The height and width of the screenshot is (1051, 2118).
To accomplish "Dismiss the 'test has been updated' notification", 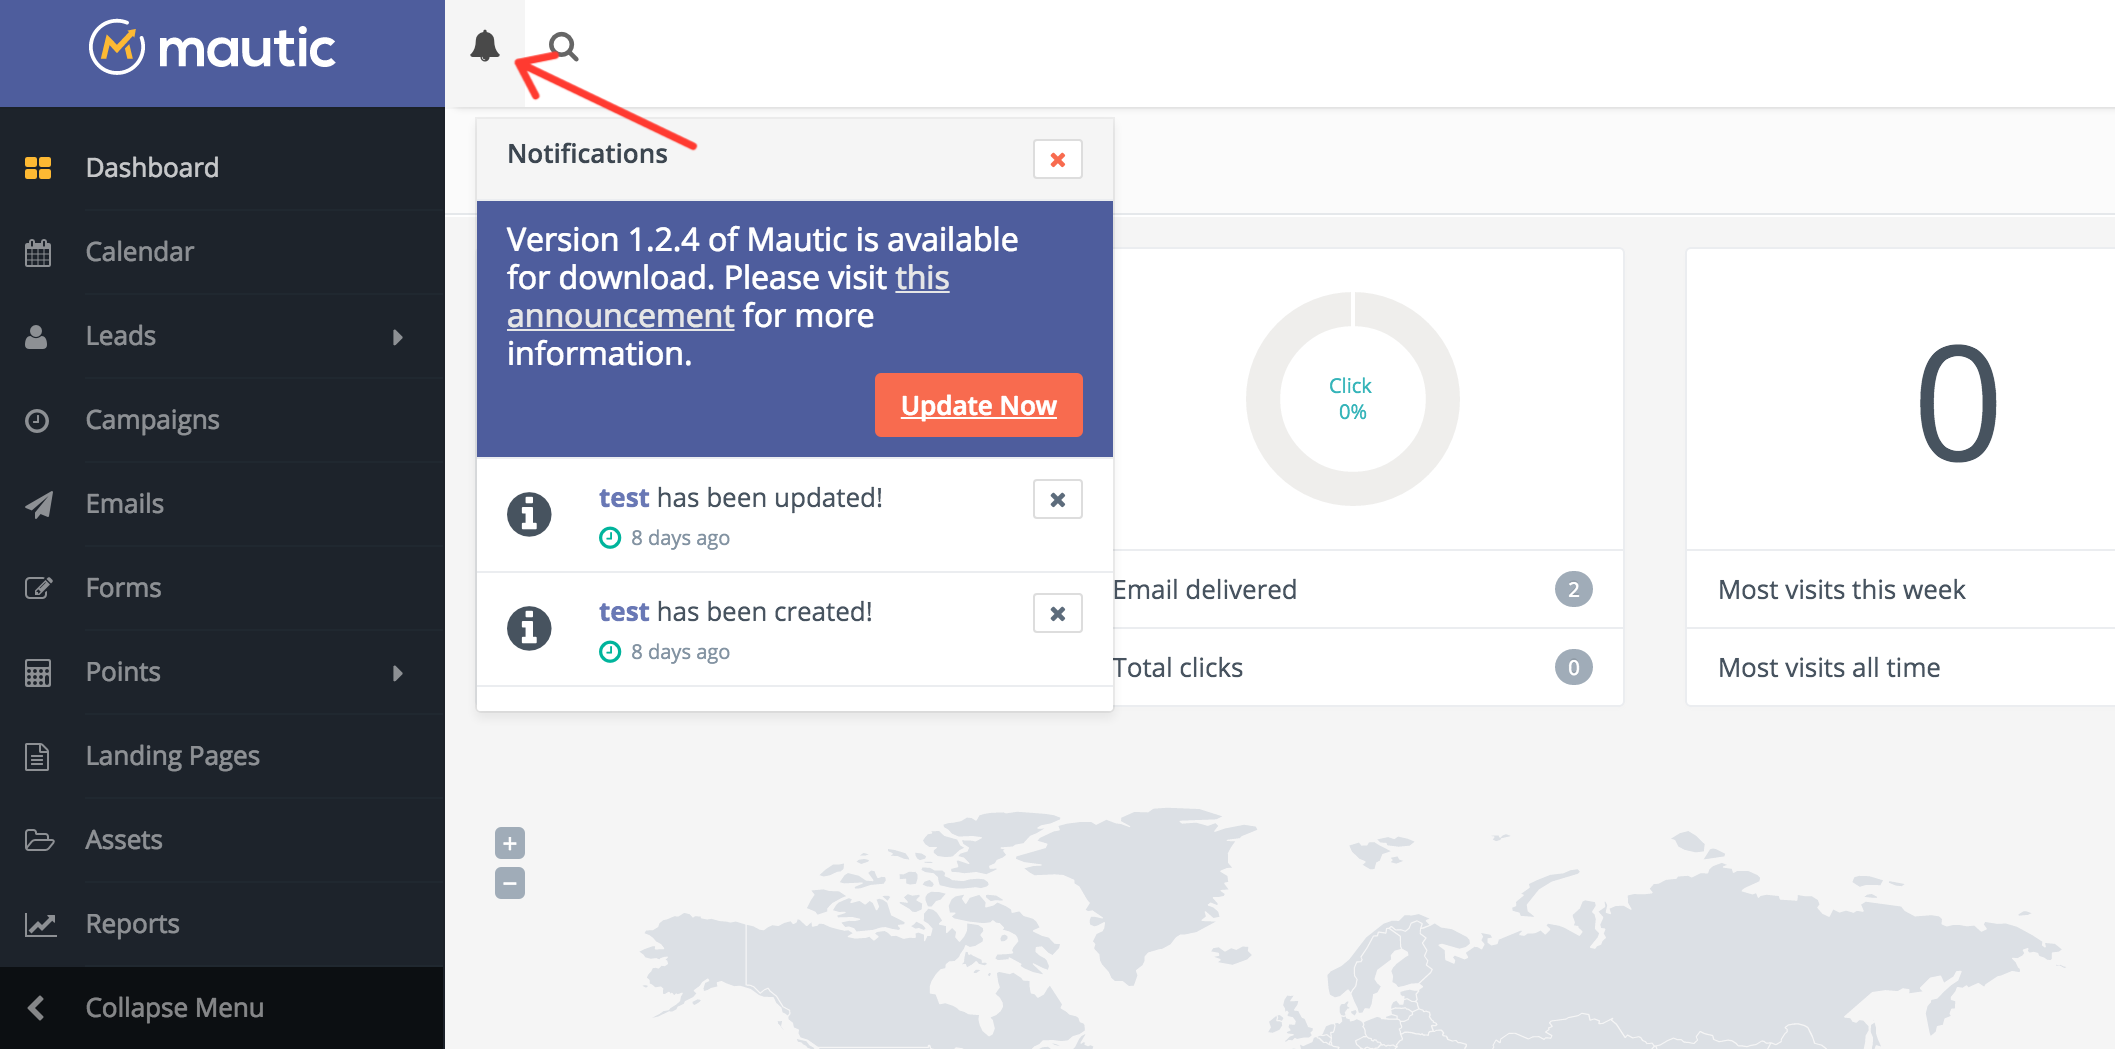I will pos(1058,500).
